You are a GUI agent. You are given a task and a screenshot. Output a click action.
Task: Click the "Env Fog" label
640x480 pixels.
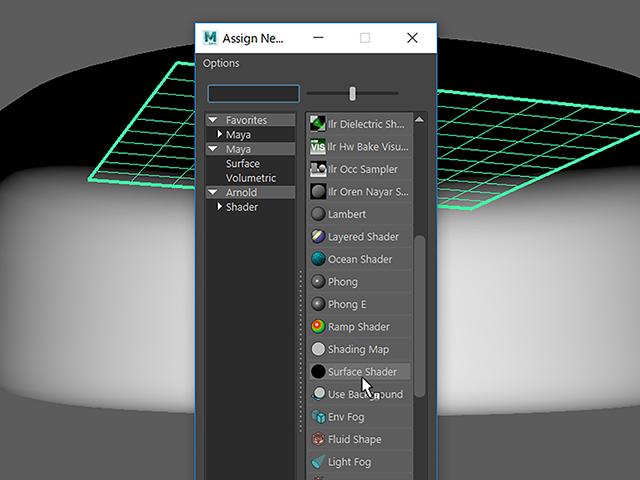[346, 417]
